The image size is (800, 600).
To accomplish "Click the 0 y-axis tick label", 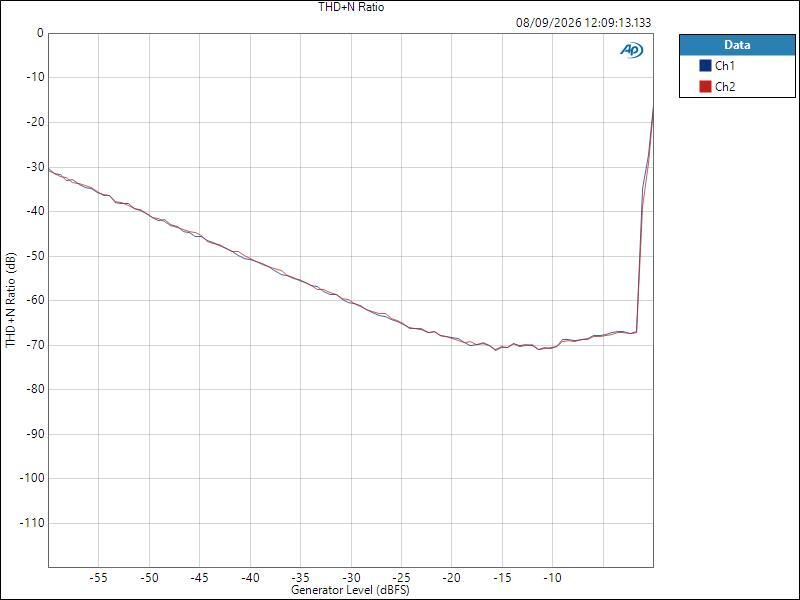I will click(x=40, y=33).
